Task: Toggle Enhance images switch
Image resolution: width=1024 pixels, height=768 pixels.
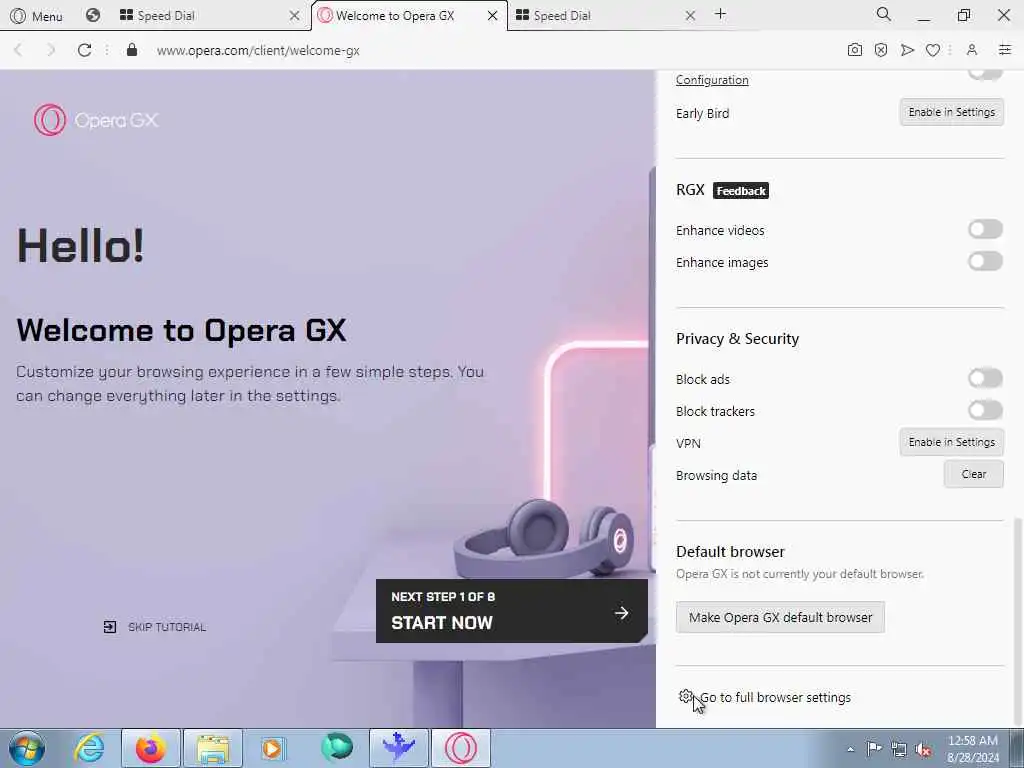Action: [x=985, y=261]
